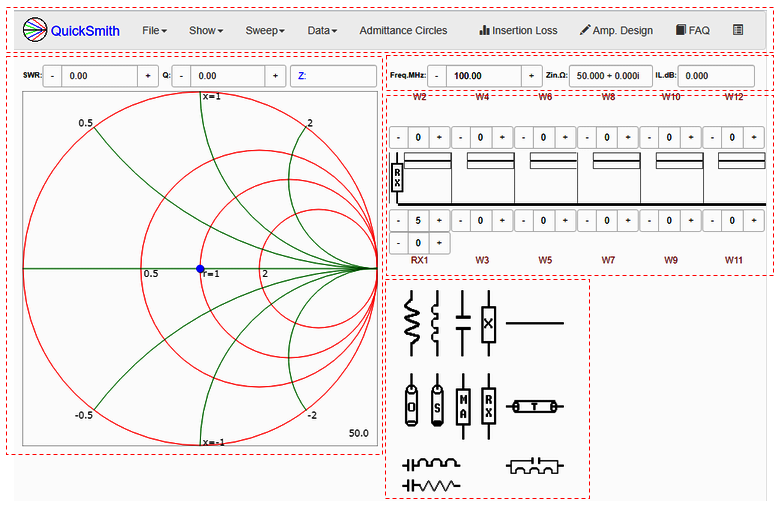Pick the MA component in the palette
Screen dimensions: 779x508
pyautogui.click(x=463, y=406)
